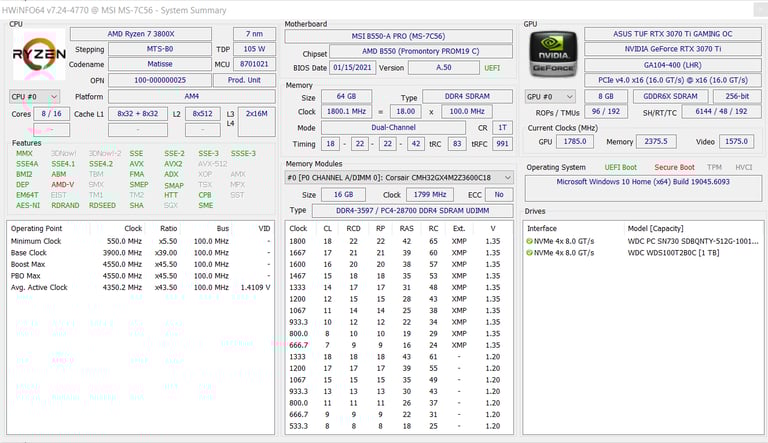The image size is (768, 443).
Task: Click the ASUS TUF RTX 3070 Ti field
Action: click(672, 34)
